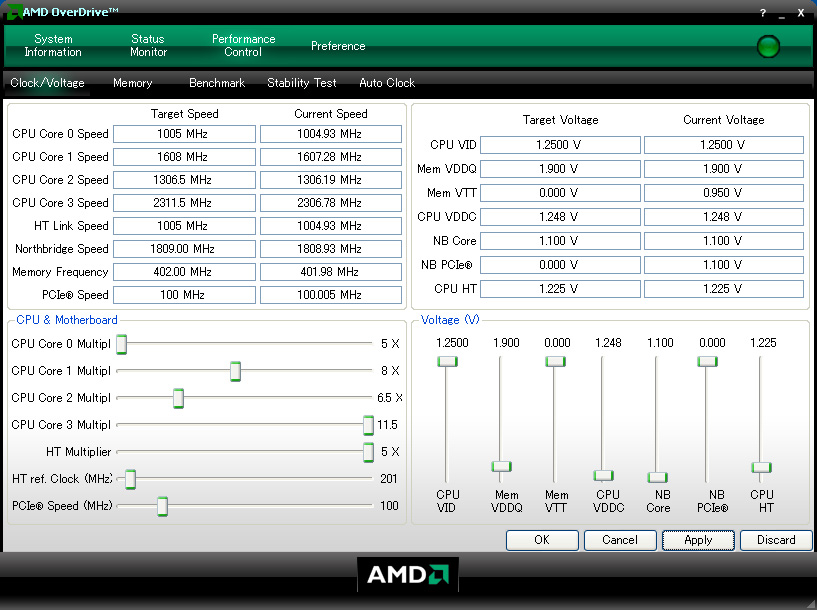Click the HT Multiplier slider handle

(x=368, y=452)
